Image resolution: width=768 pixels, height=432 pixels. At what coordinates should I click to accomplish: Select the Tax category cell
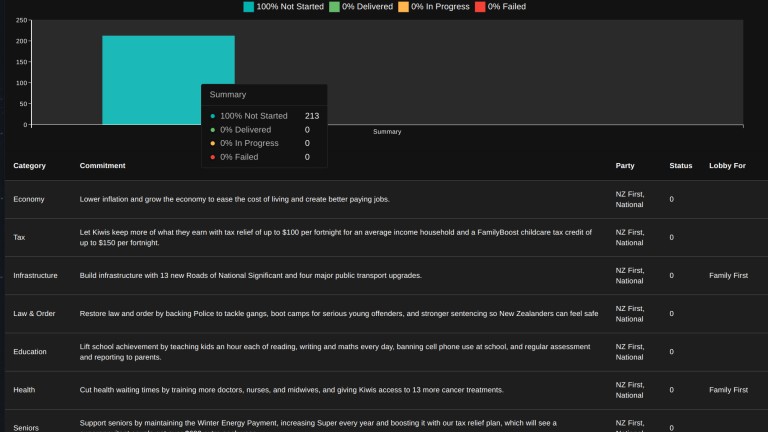pyautogui.click(x=19, y=238)
